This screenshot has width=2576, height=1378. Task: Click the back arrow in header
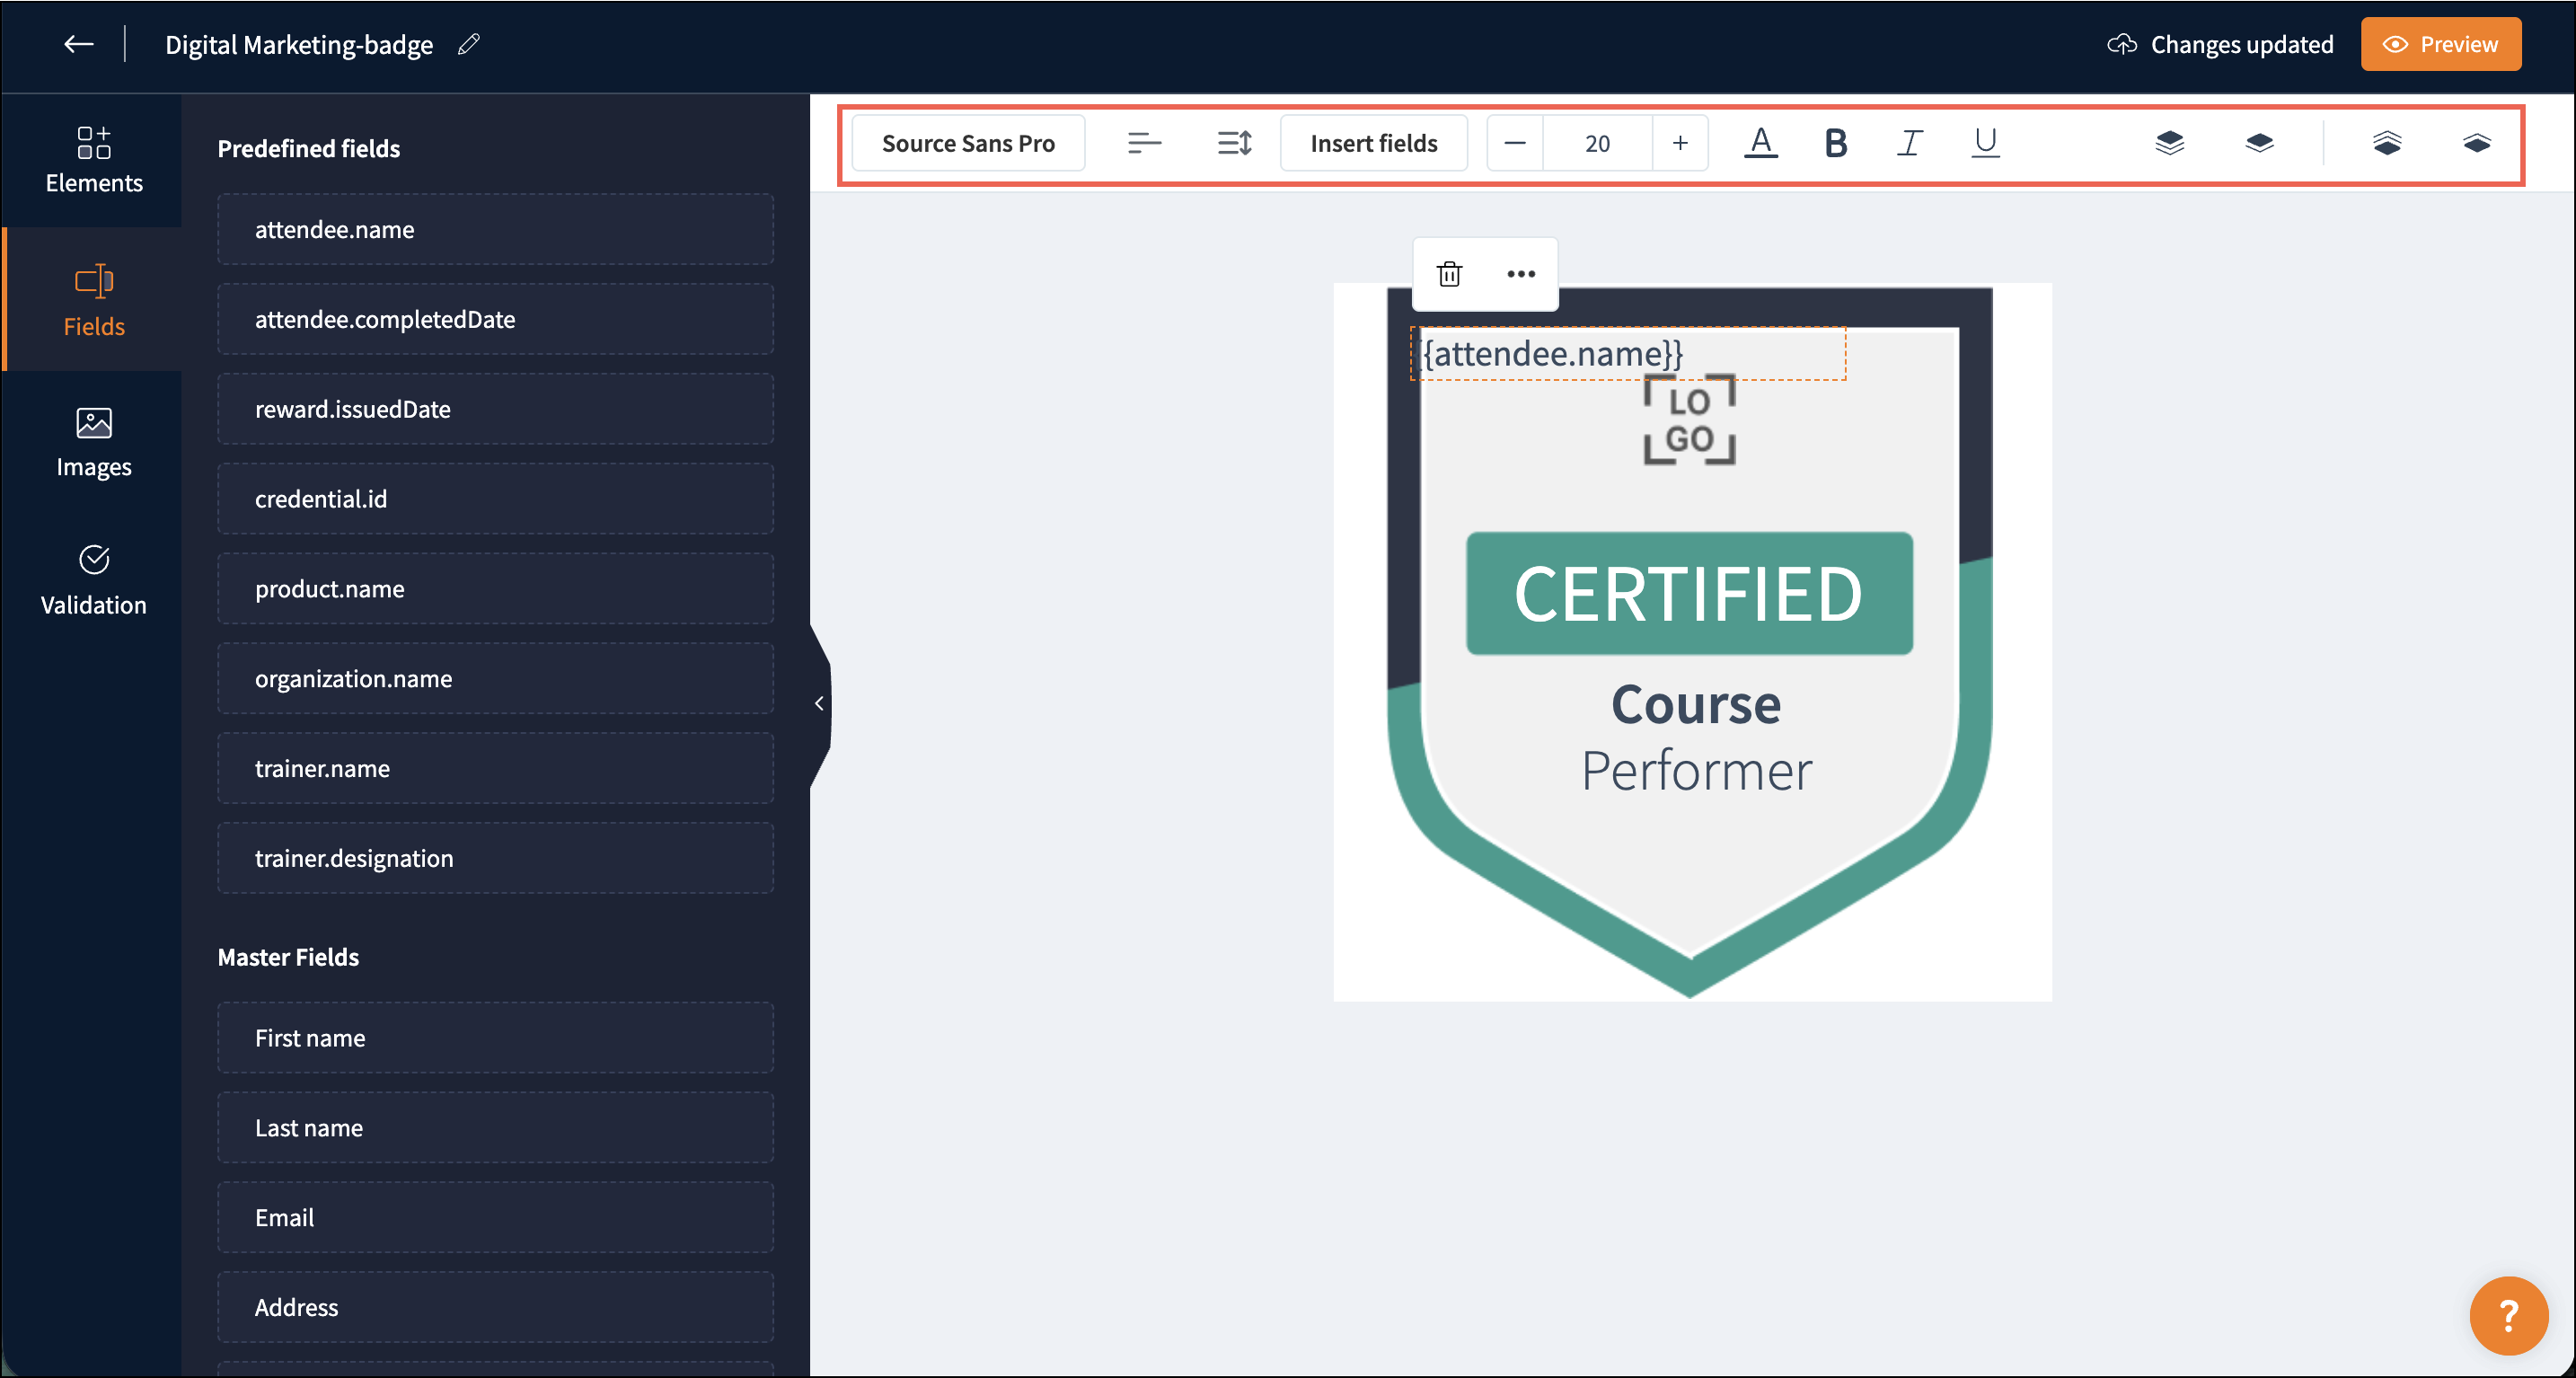[78, 44]
